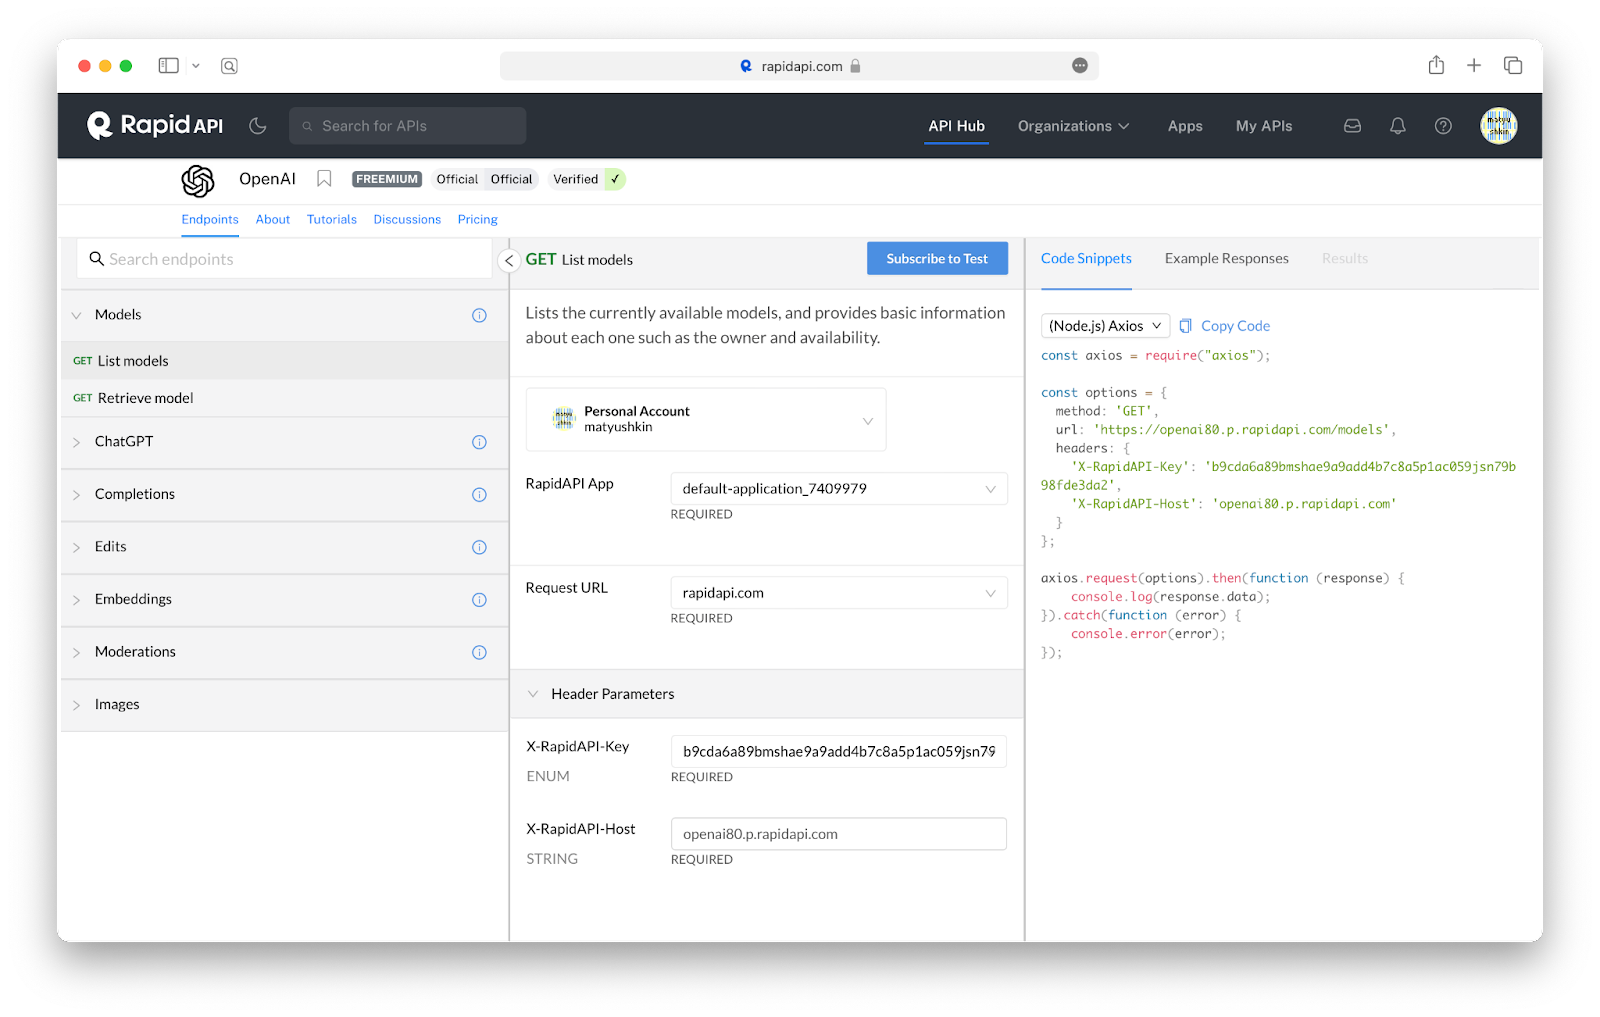This screenshot has width=1600, height=1017.
Task: Select the GET Retrieve model endpoint
Action: (x=285, y=398)
